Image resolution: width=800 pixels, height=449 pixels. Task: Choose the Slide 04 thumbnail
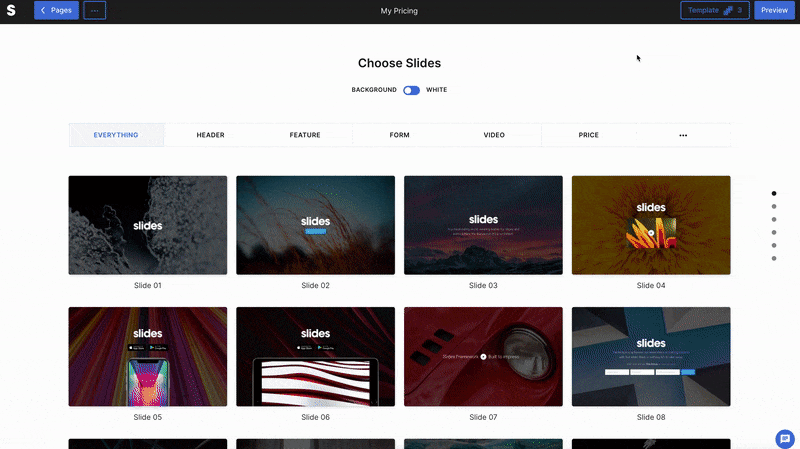tap(651, 225)
